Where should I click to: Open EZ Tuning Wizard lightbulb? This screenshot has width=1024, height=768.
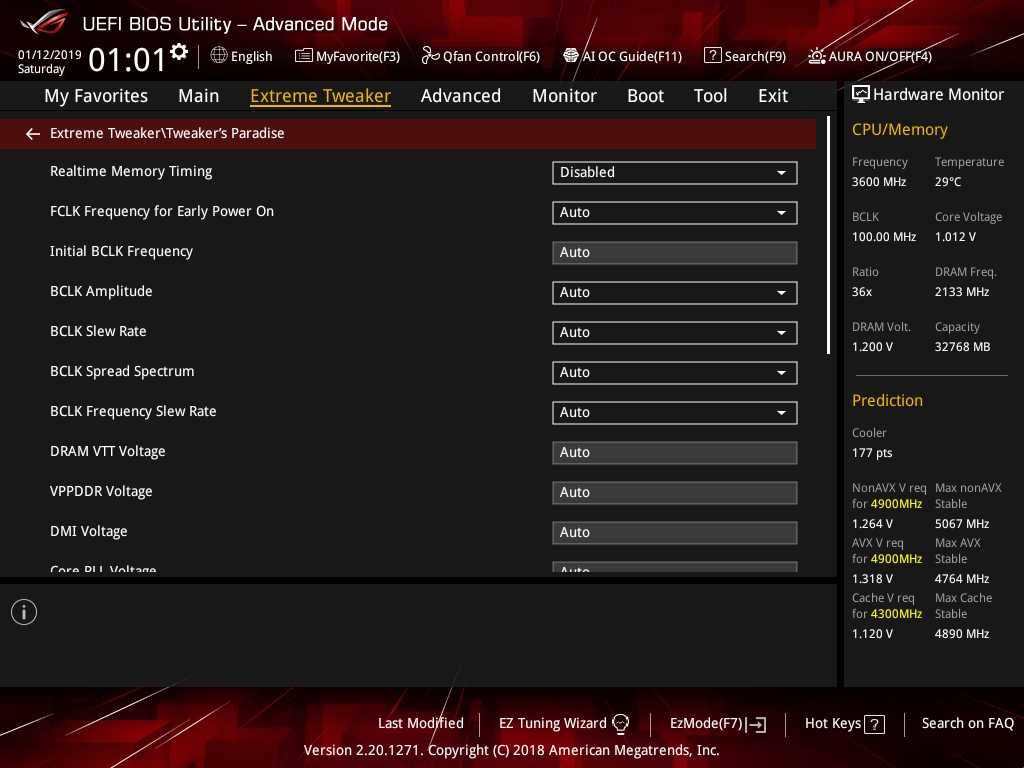620,723
